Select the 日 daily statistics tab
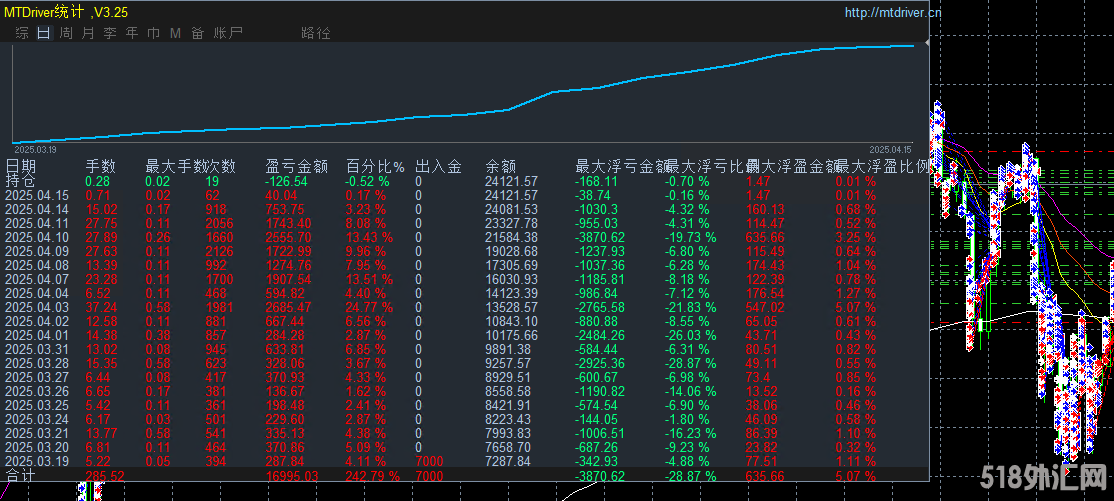Screen dimensions: 1114x501 43,33
